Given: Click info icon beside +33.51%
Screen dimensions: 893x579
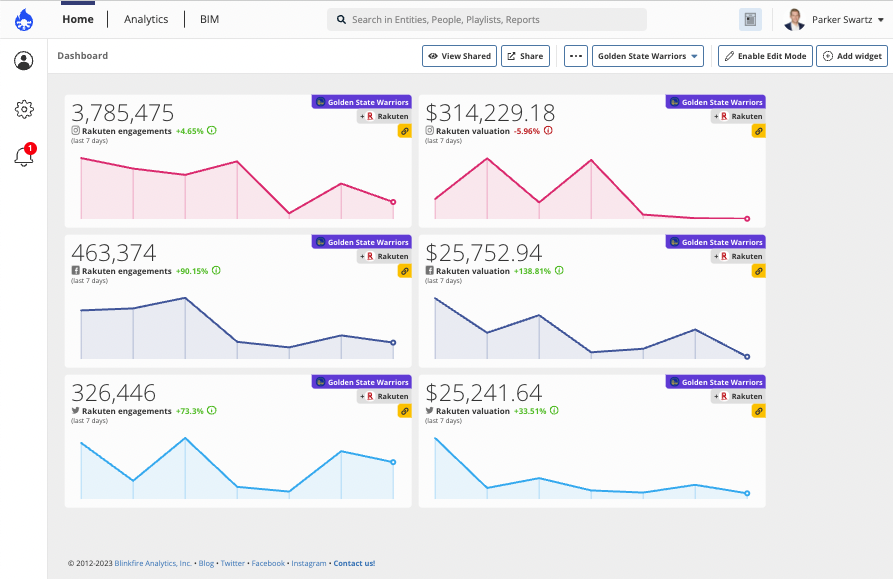Looking at the screenshot, I should coord(554,410).
